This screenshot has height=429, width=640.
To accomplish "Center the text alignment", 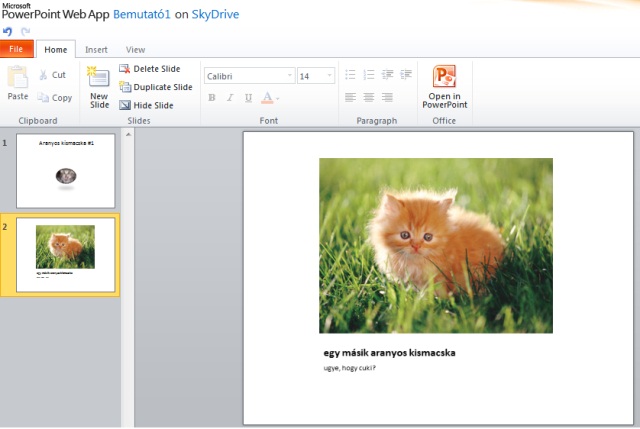I will click(369, 97).
